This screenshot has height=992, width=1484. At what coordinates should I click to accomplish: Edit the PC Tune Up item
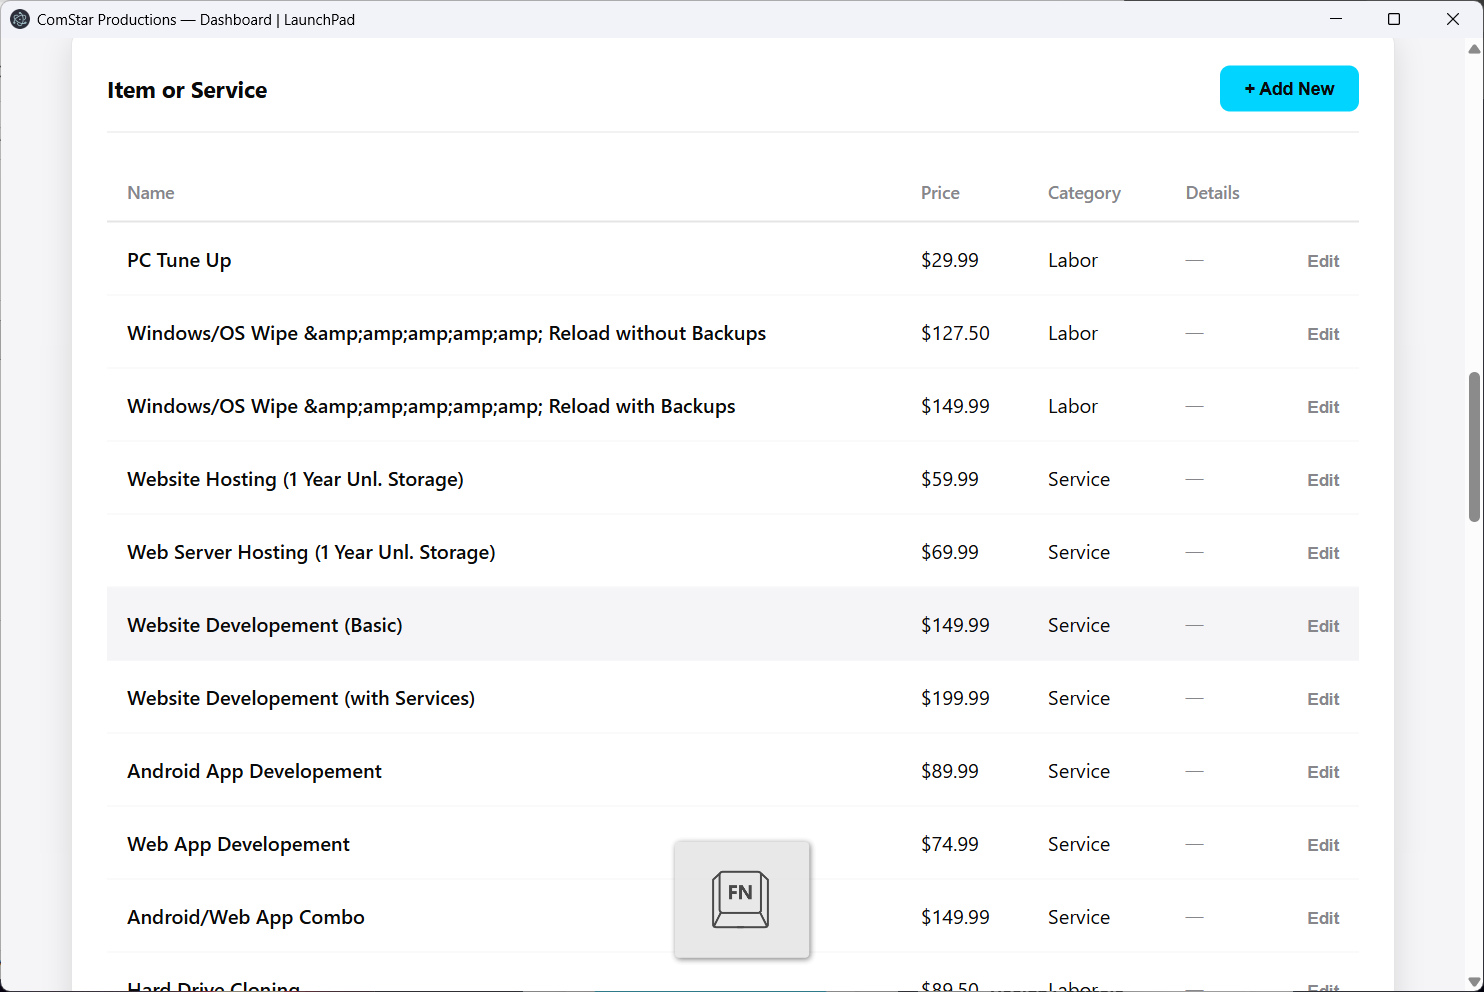[x=1322, y=261]
